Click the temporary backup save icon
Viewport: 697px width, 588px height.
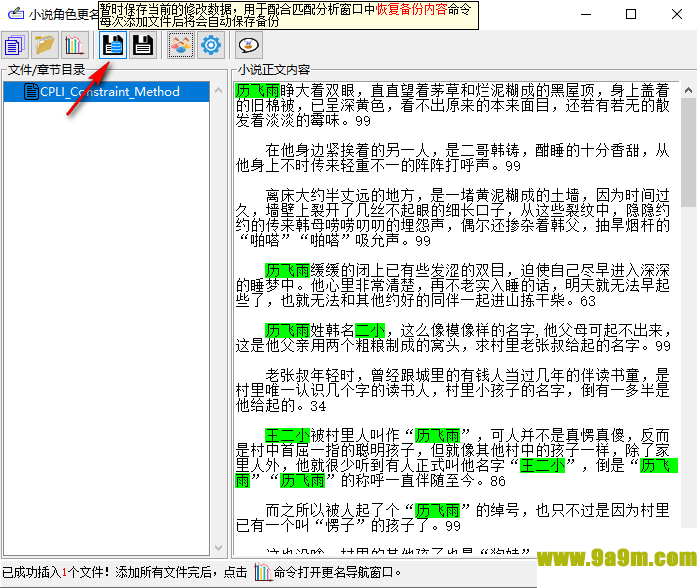click(x=113, y=45)
